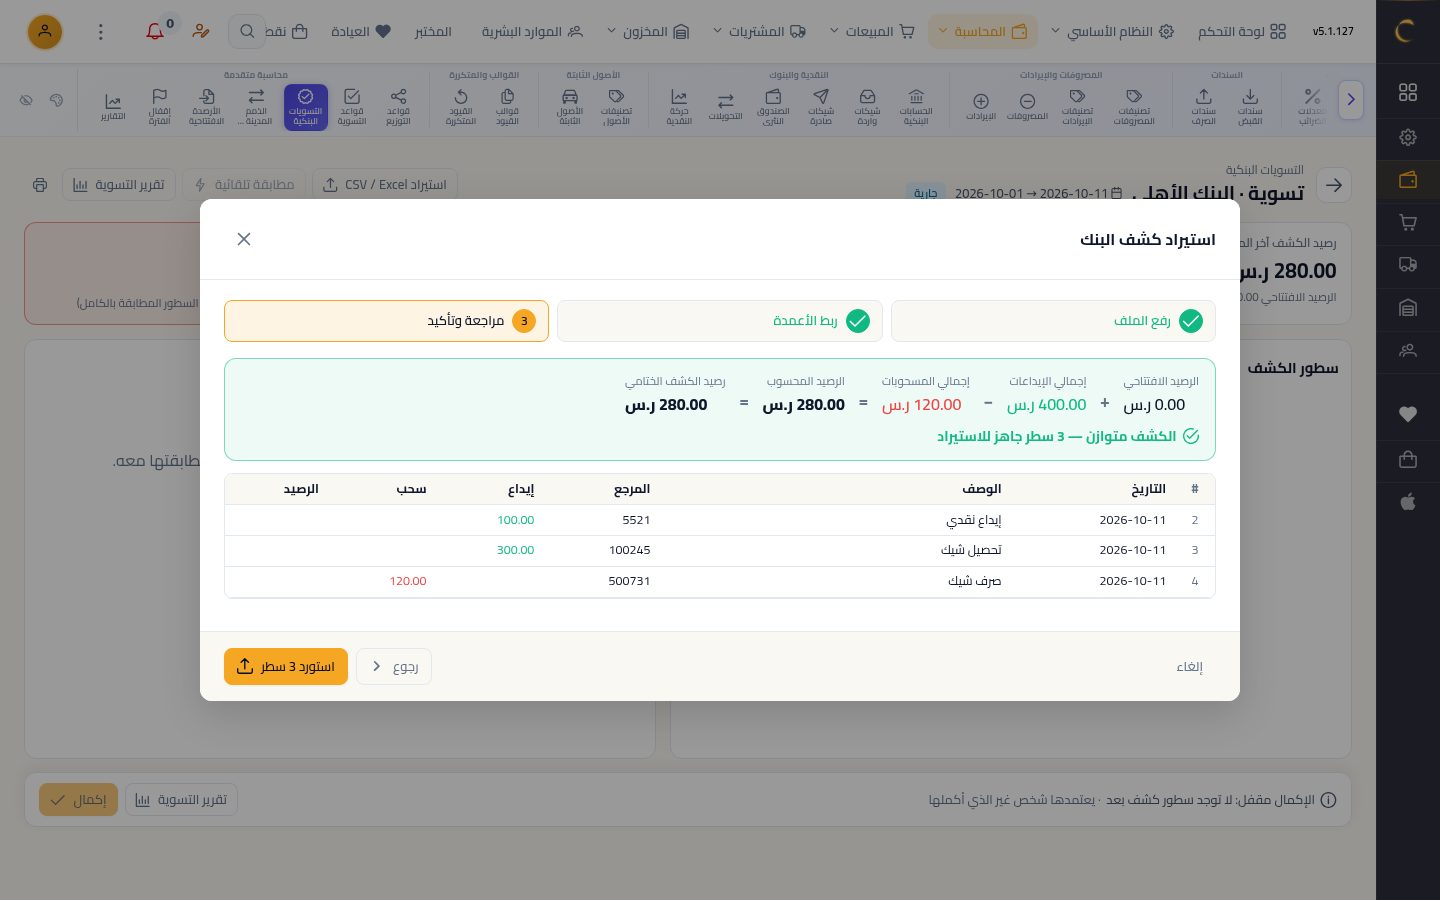
Task: Select the مراجعة وتأكيد step
Action: pyautogui.click(x=386, y=321)
